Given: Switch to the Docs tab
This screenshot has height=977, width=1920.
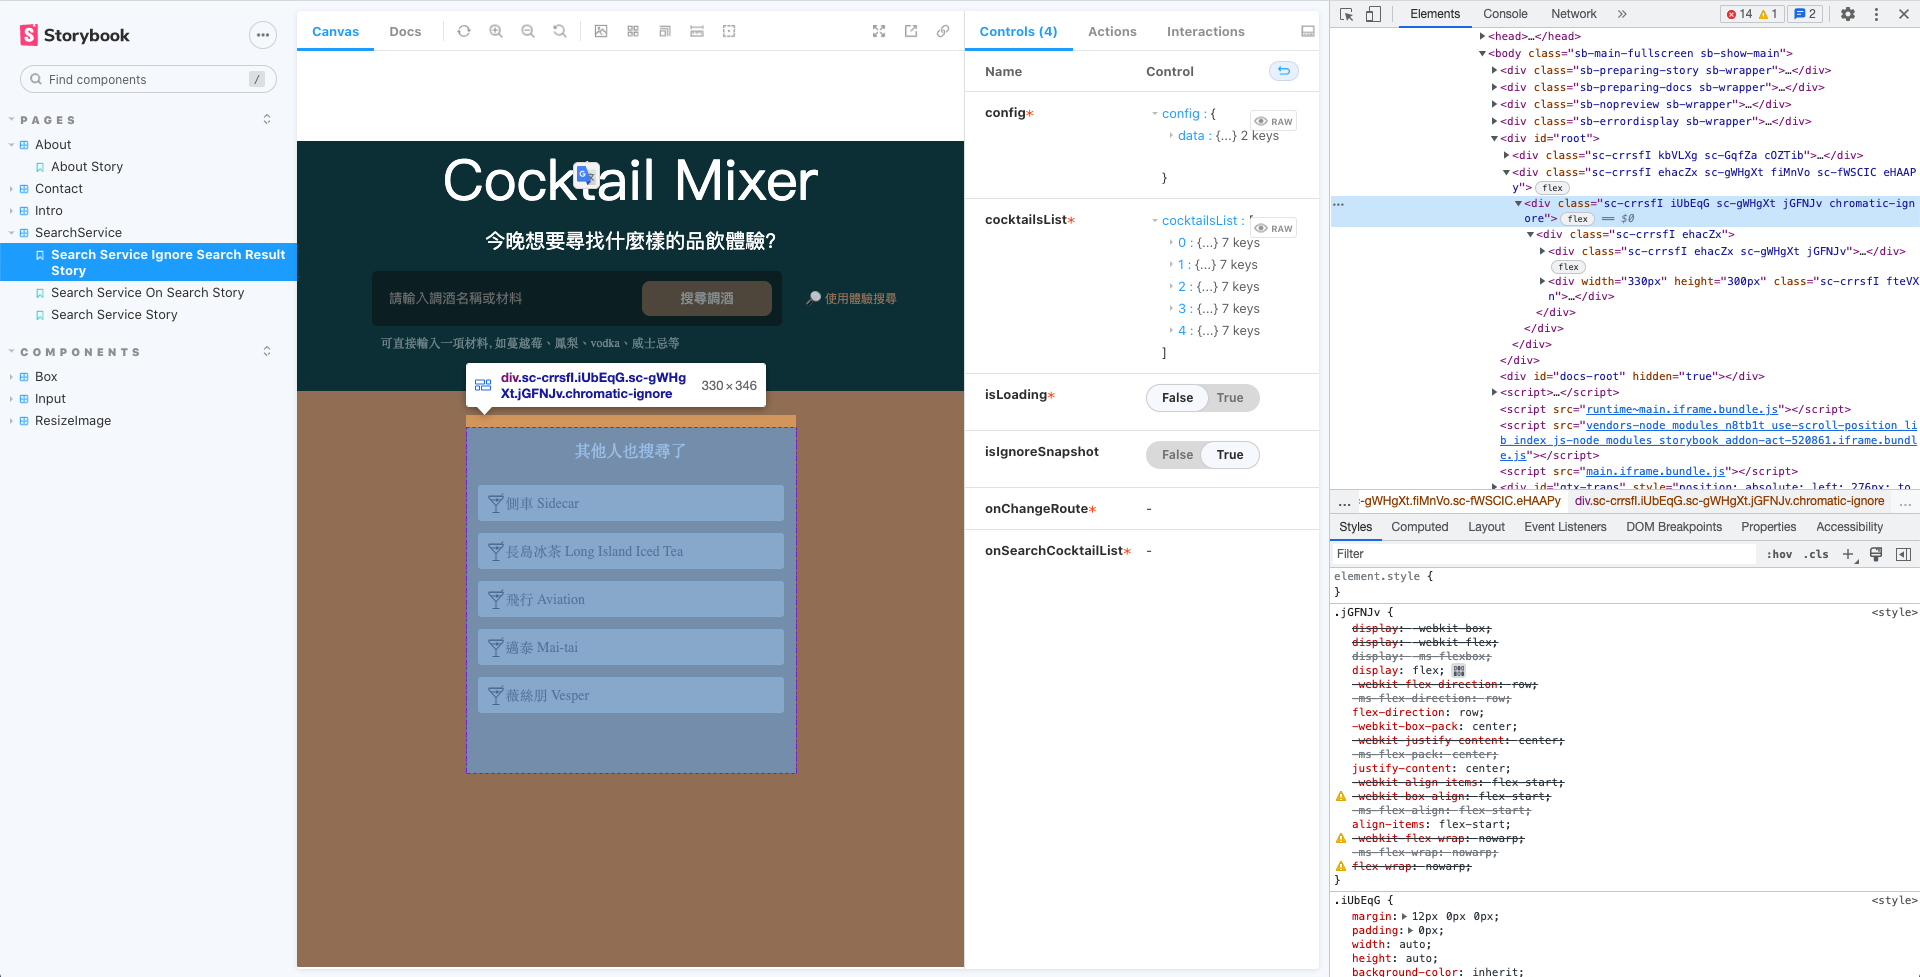Looking at the screenshot, I should point(405,32).
